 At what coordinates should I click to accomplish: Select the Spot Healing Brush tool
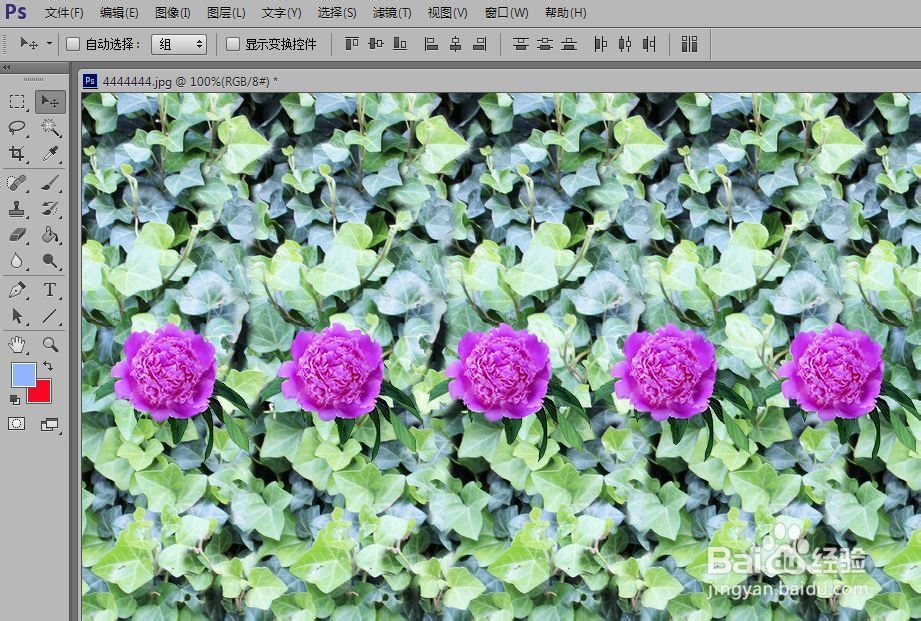pyautogui.click(x=17, y=183)
